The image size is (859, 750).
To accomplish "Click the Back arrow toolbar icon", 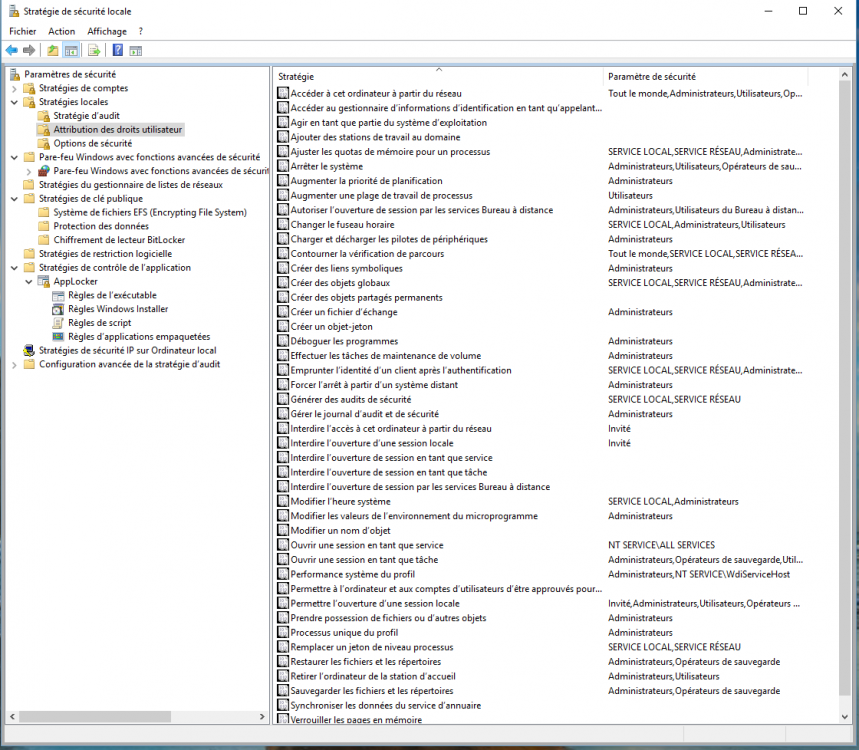I will 11,50.
